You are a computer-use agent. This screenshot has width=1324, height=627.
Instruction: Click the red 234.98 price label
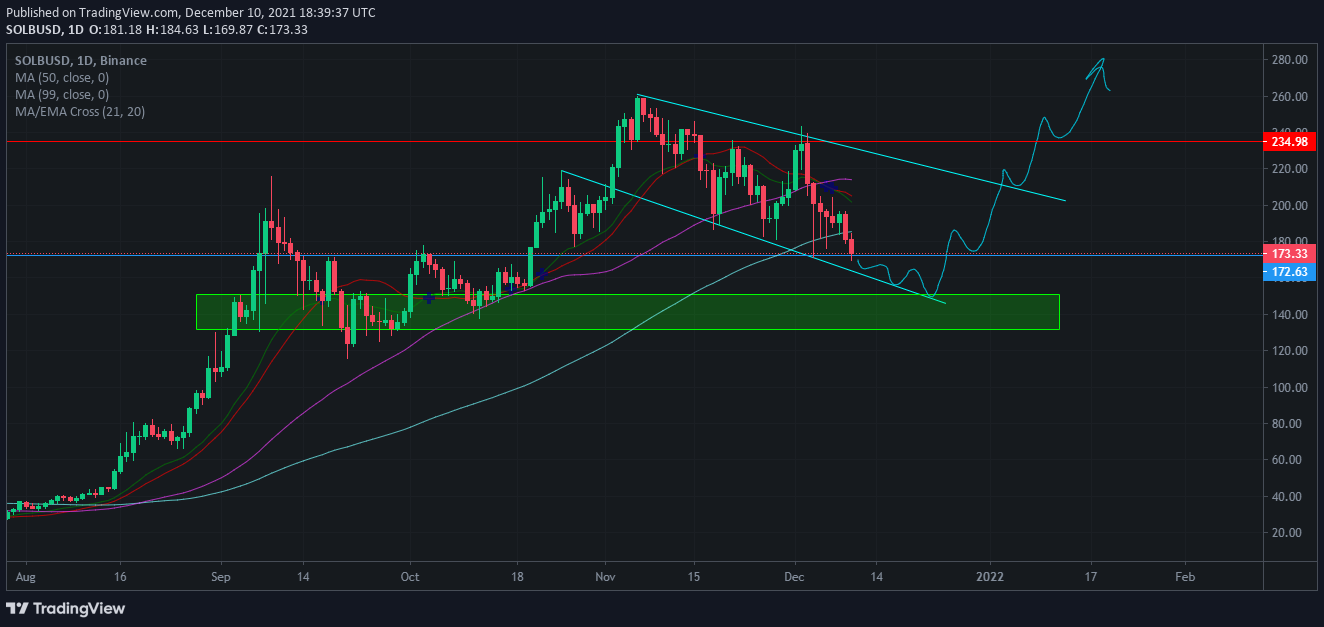(1290, 142)
